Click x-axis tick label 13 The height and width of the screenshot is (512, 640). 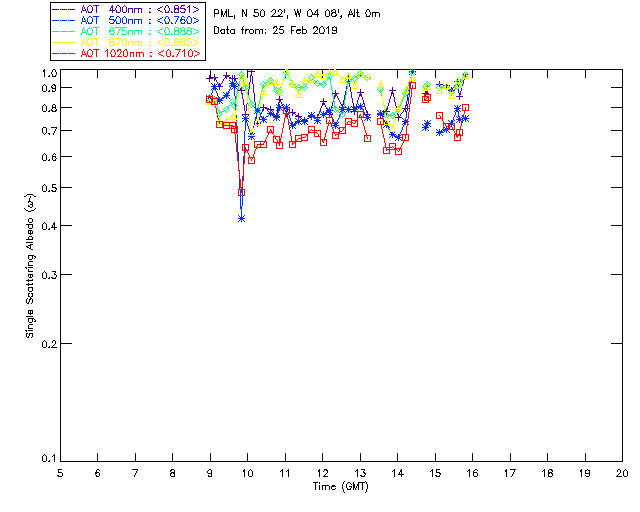360,473
